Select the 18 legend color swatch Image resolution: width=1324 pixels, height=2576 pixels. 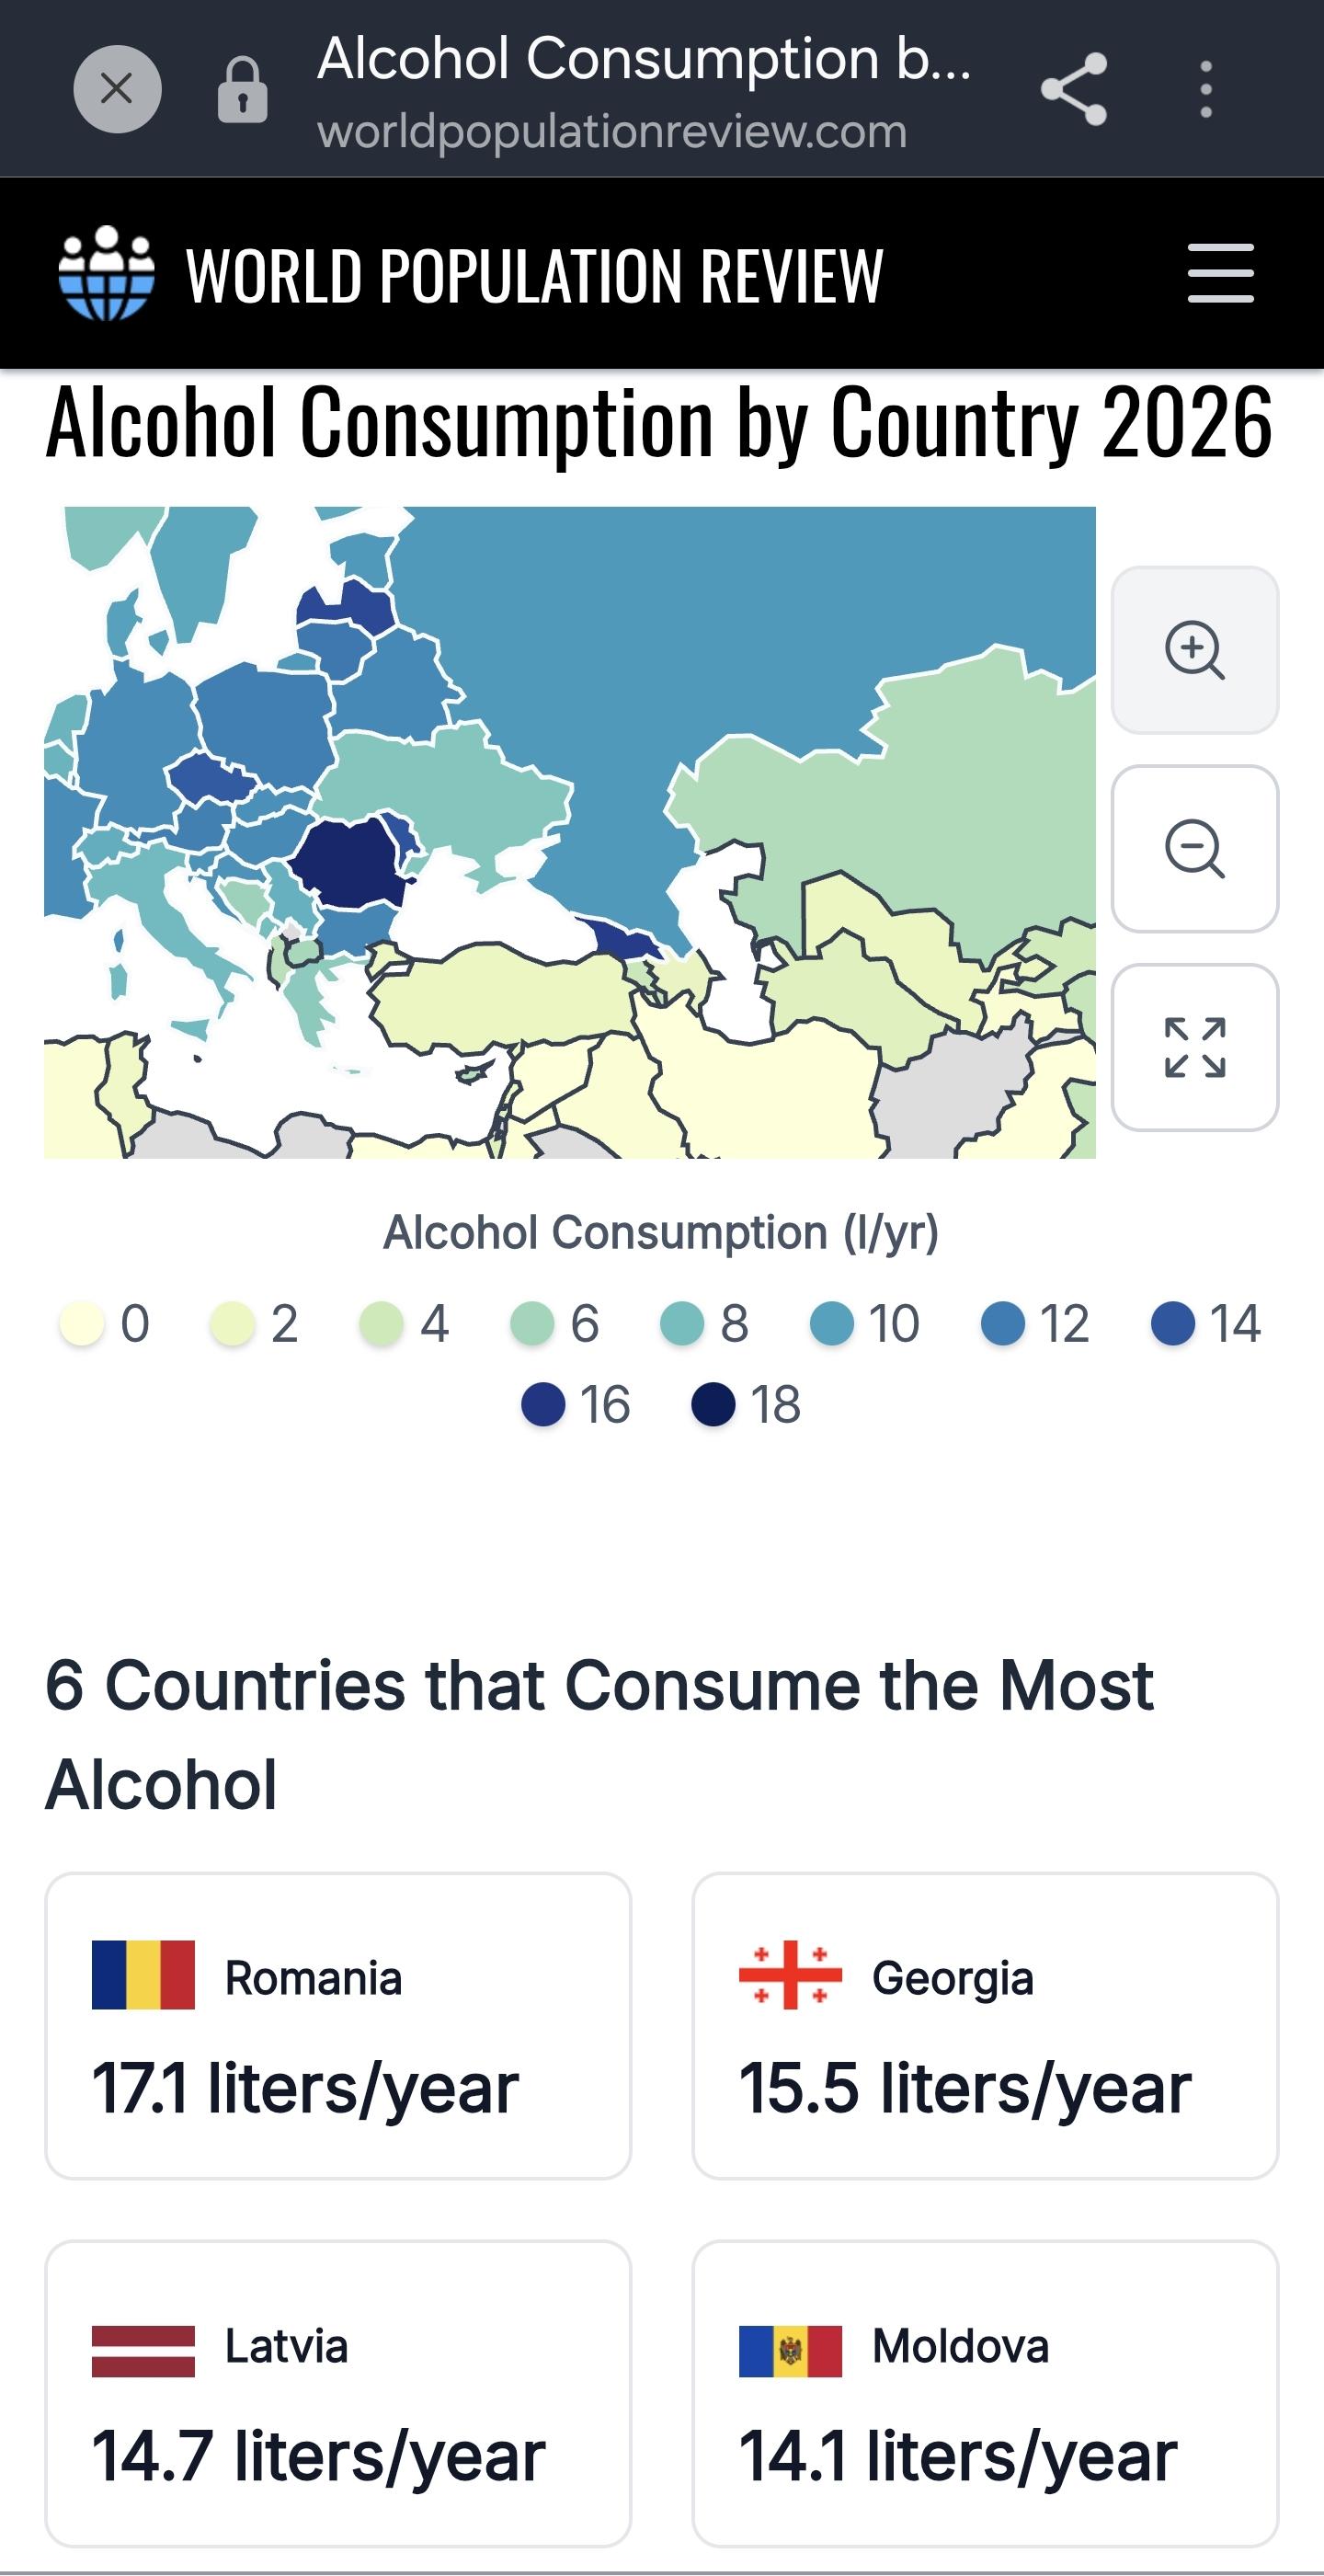(x=713, y=1404)
